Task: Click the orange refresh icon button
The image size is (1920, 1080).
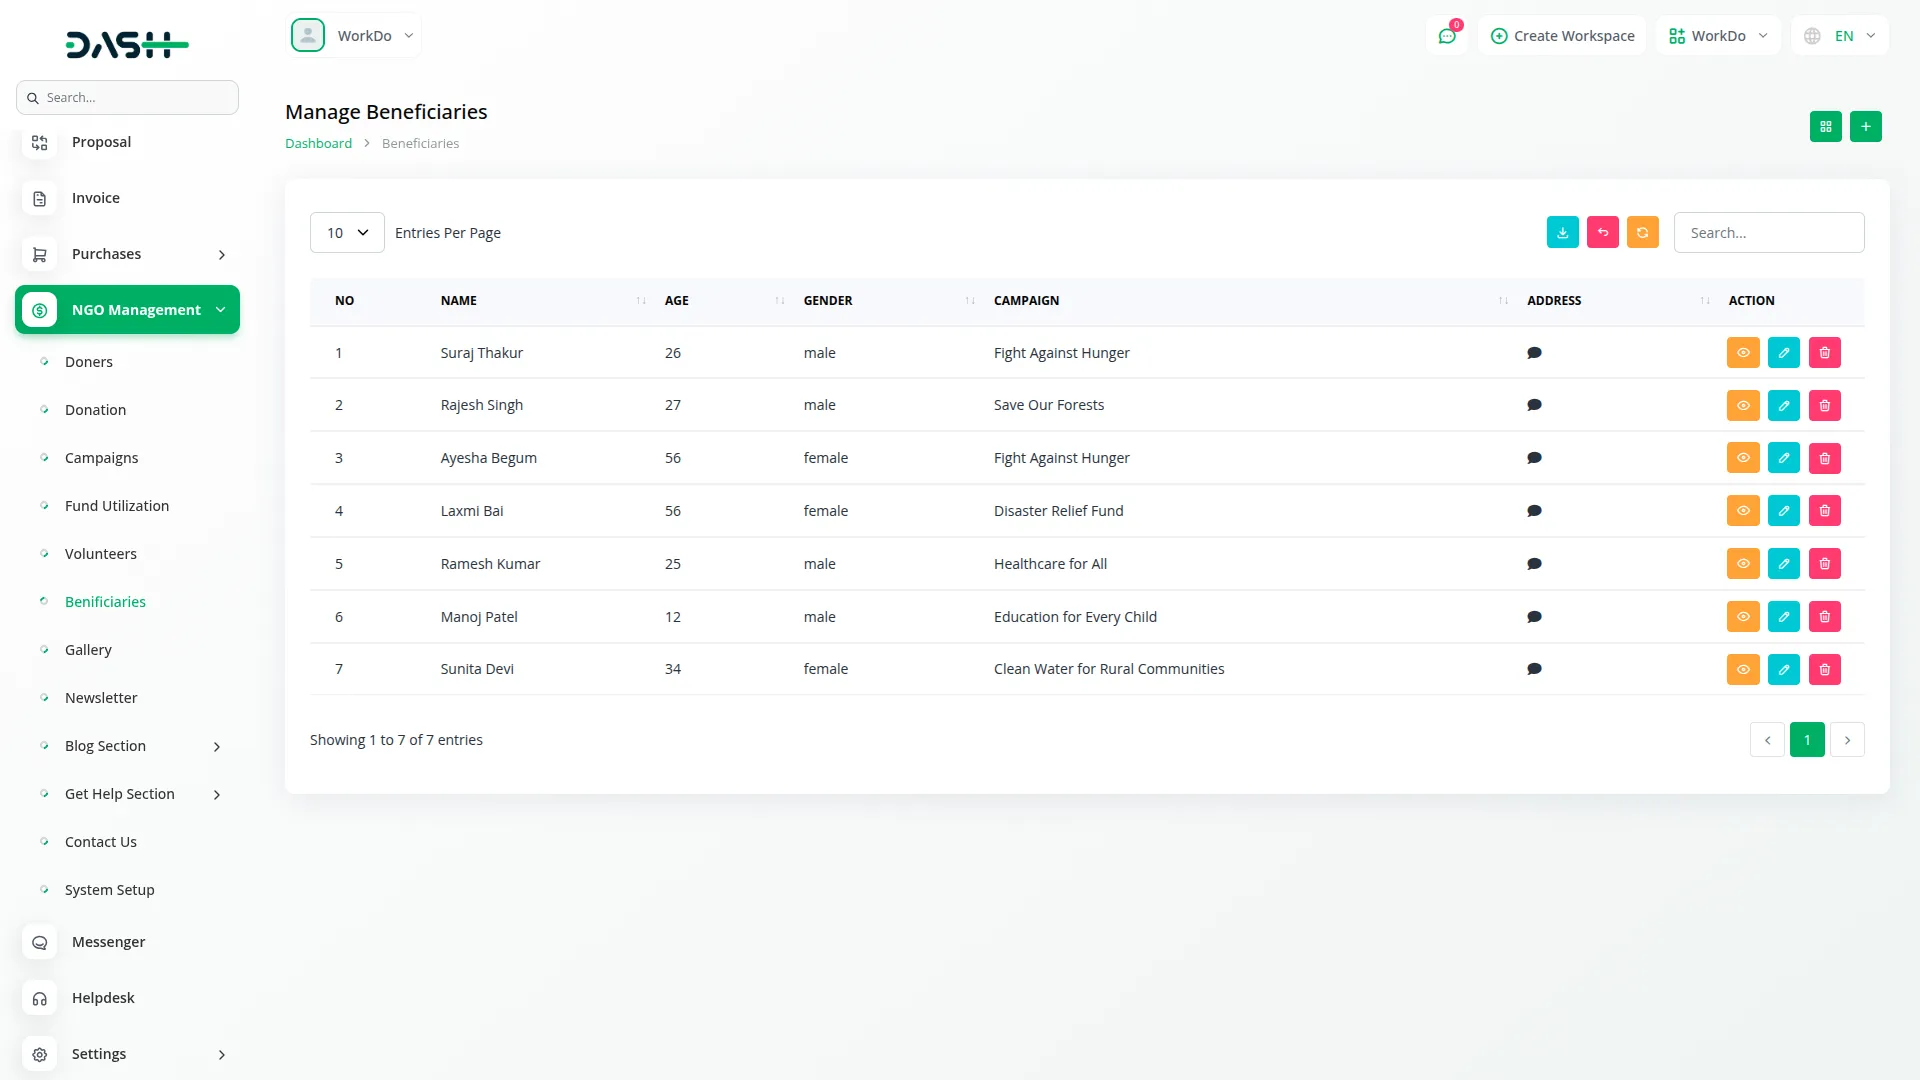Action: [x=1642, y=232]
